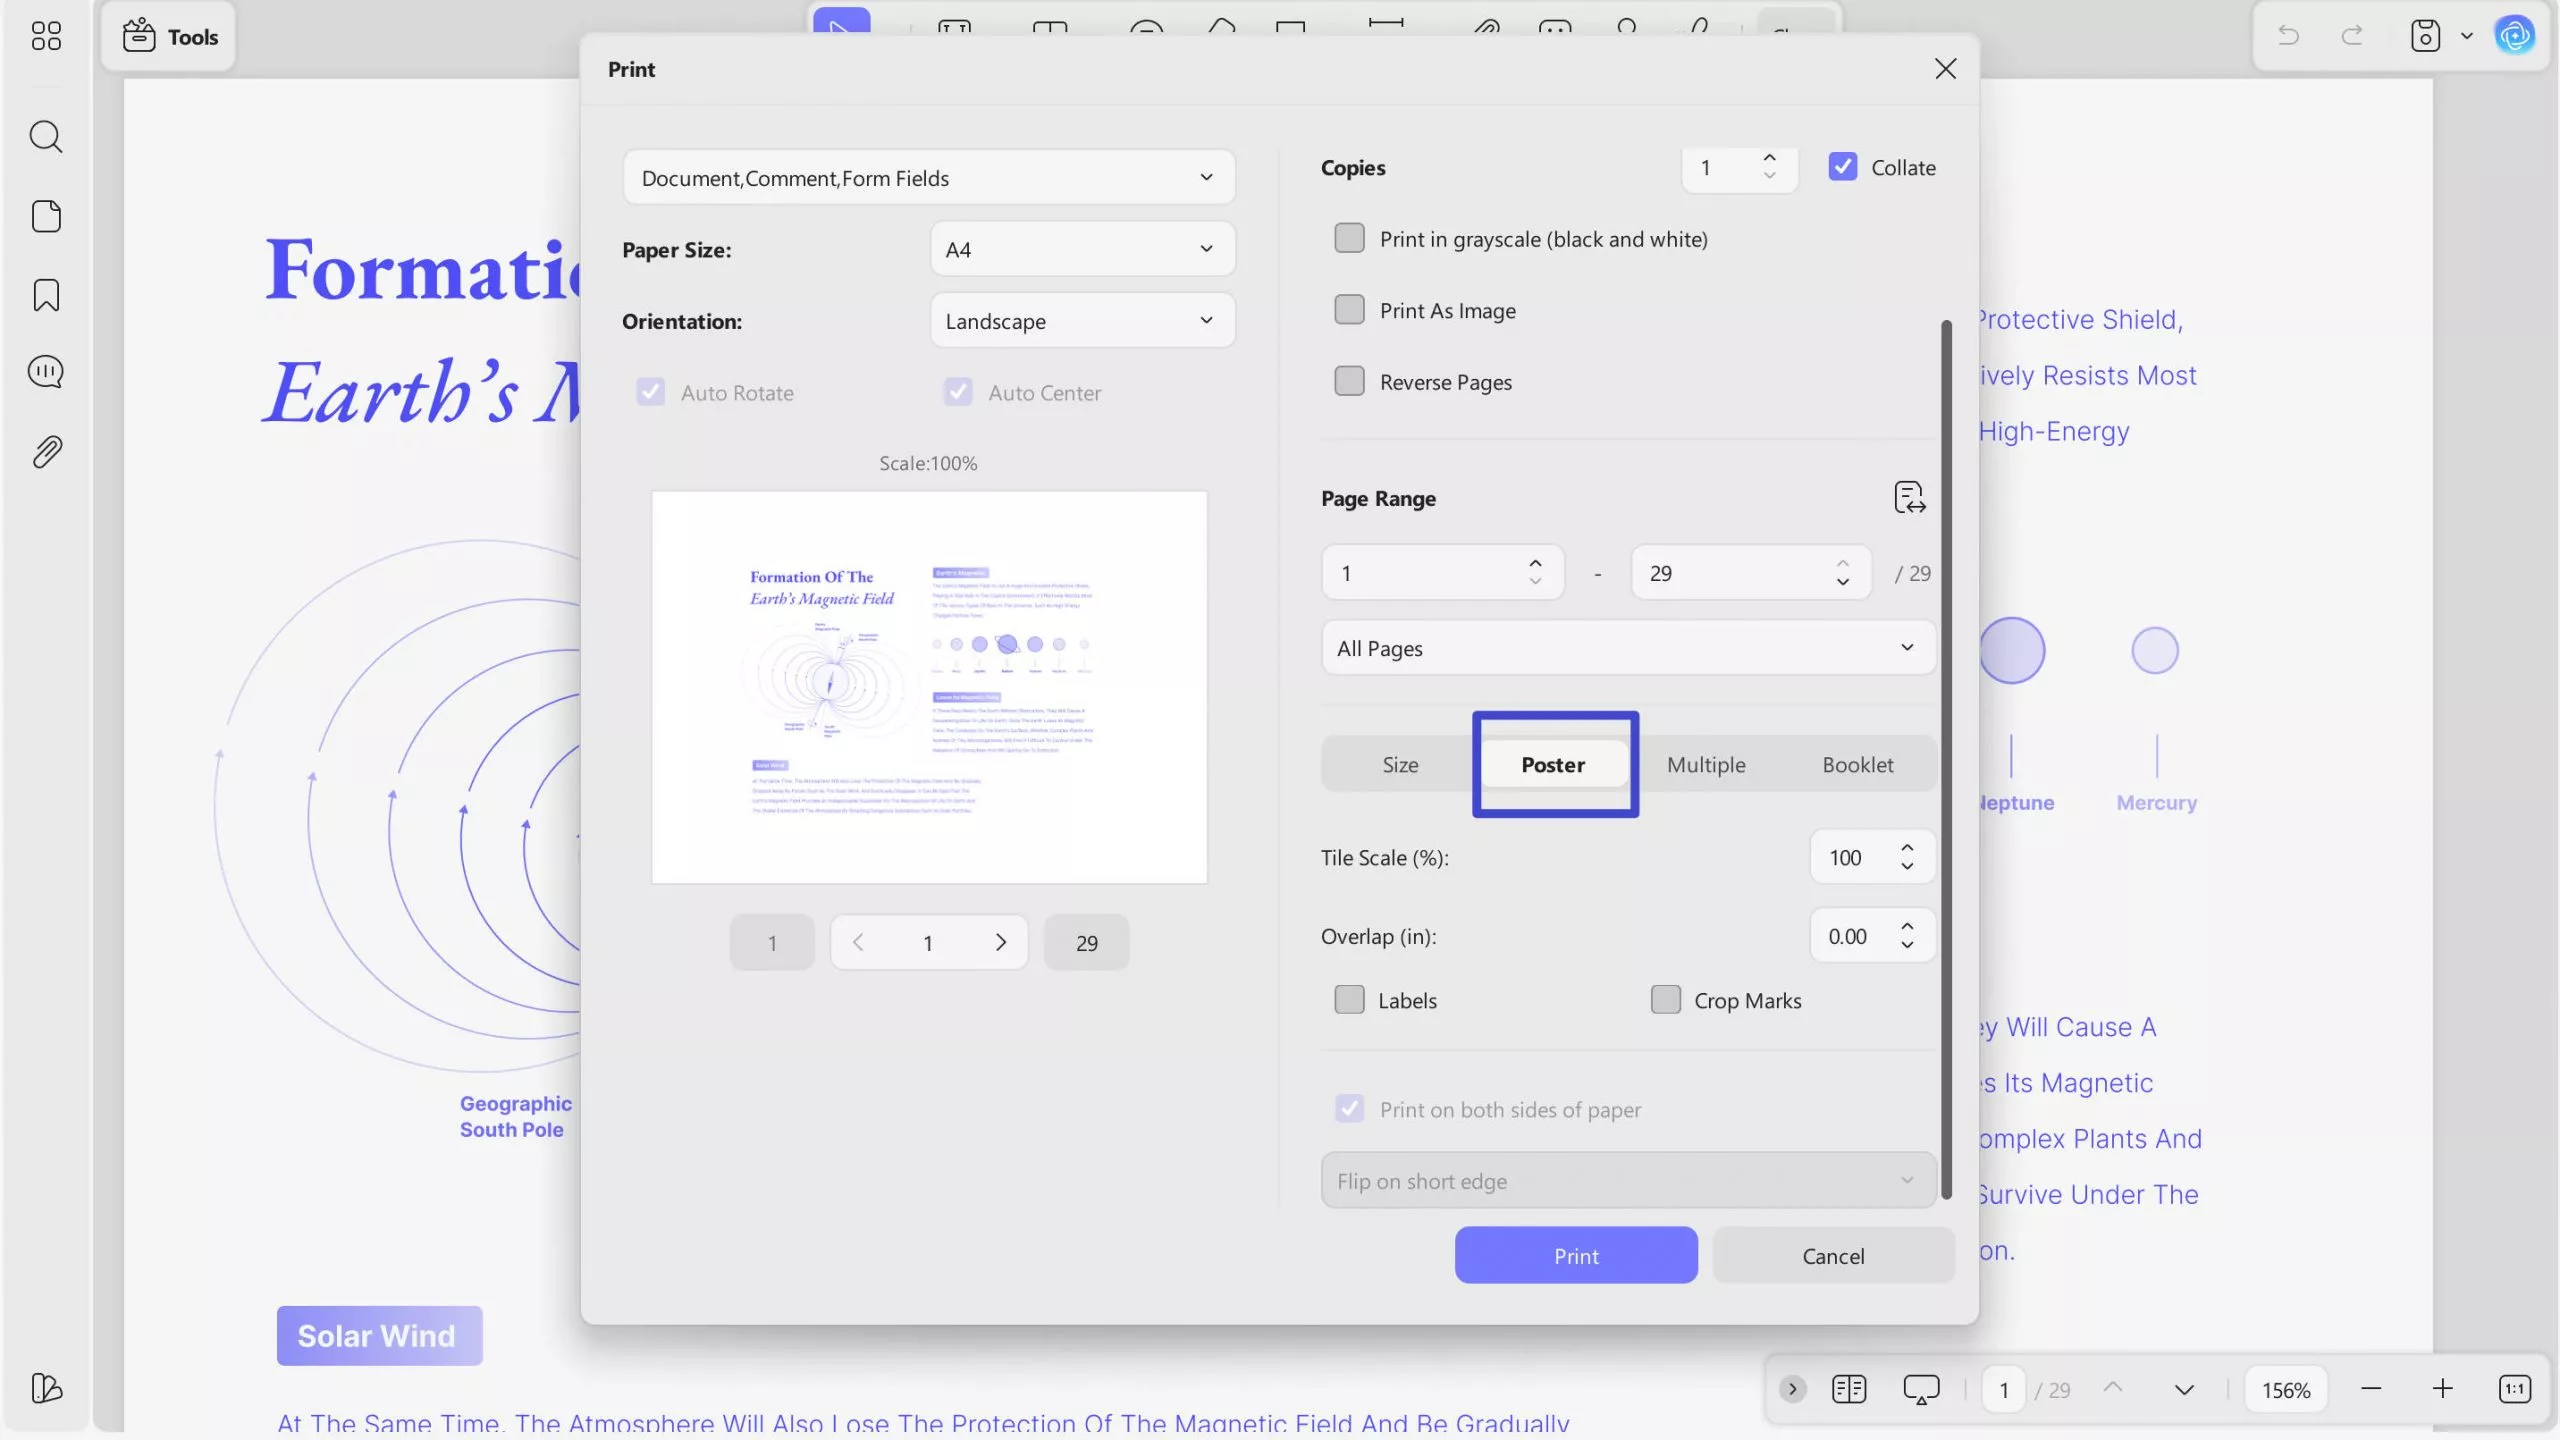
Task: Click the Save icon in the top bar
Action: pos(2425,35)
